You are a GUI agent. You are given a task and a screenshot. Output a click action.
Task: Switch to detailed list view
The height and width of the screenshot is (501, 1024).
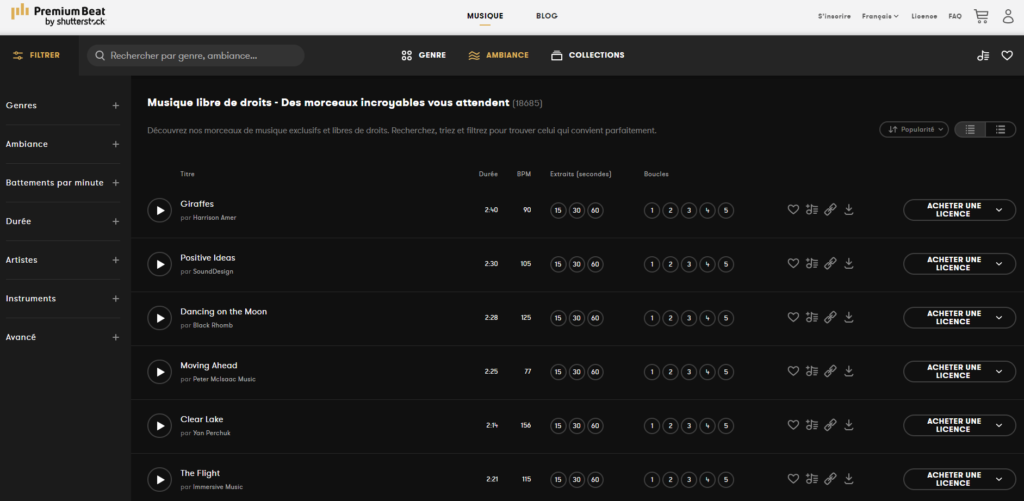click(999, 129)
